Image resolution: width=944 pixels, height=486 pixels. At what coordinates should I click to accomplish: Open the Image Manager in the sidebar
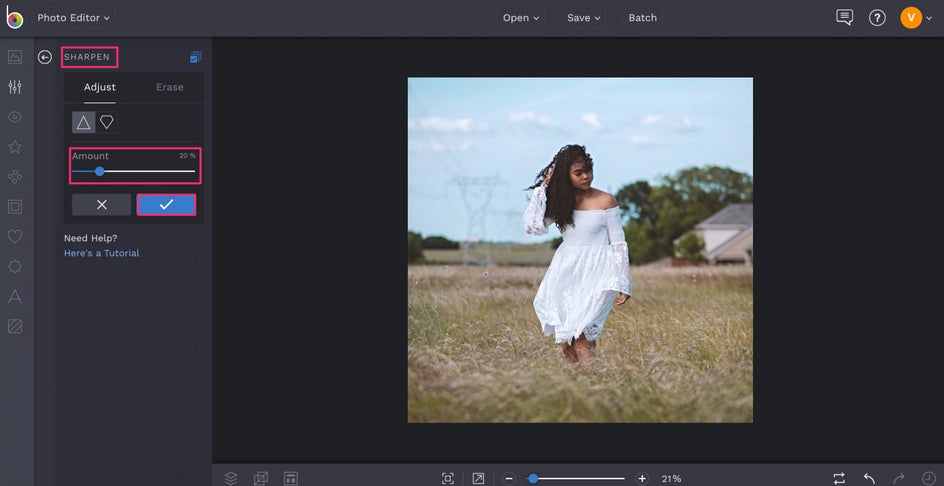click(15, 57)
